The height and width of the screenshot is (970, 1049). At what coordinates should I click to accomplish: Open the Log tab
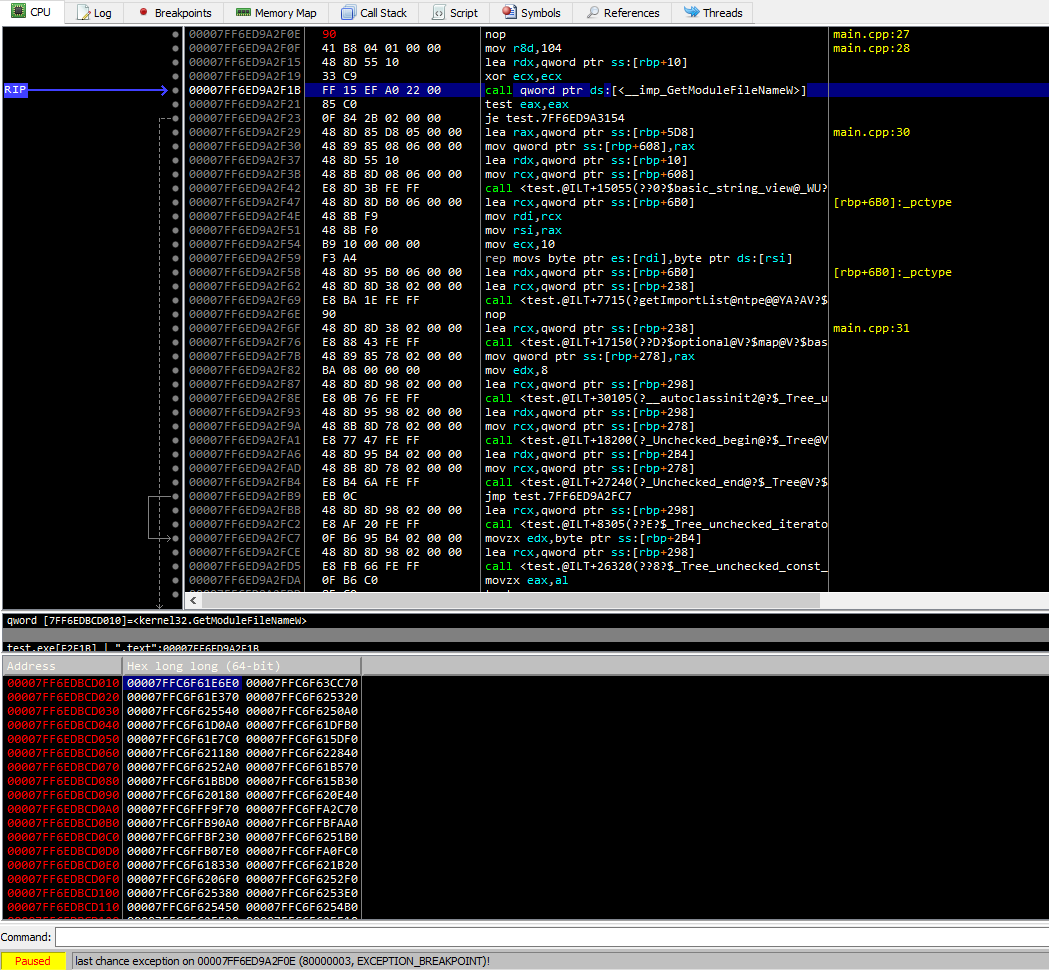click(x=95, y=13)
